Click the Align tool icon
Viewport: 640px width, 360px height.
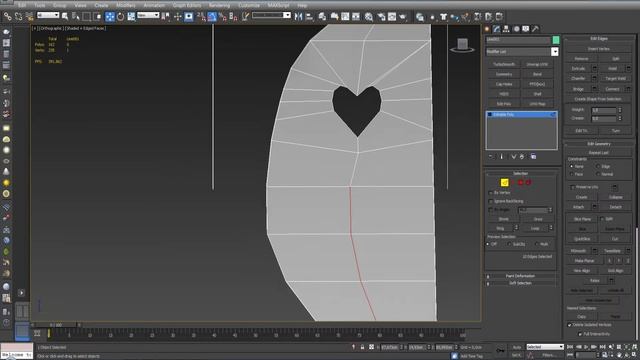coord(309,16)
